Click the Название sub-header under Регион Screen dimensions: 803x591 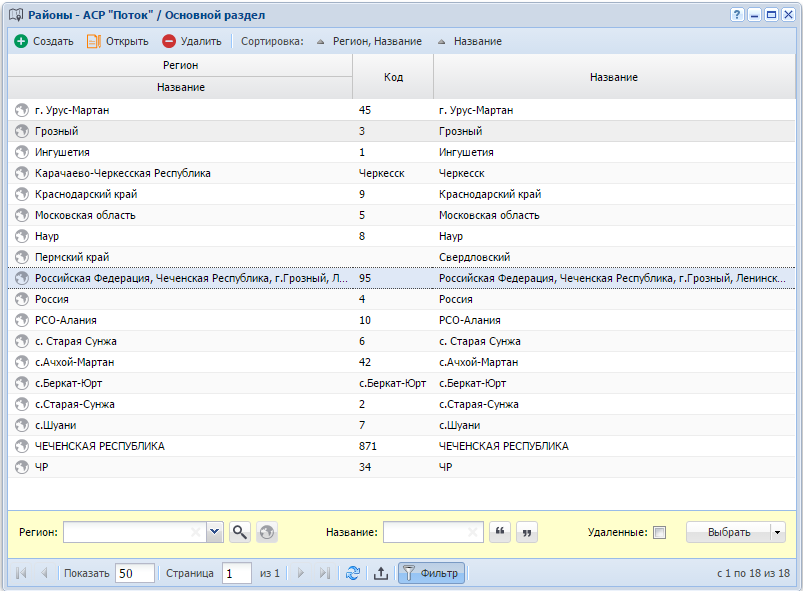click(x=180, y=88)
